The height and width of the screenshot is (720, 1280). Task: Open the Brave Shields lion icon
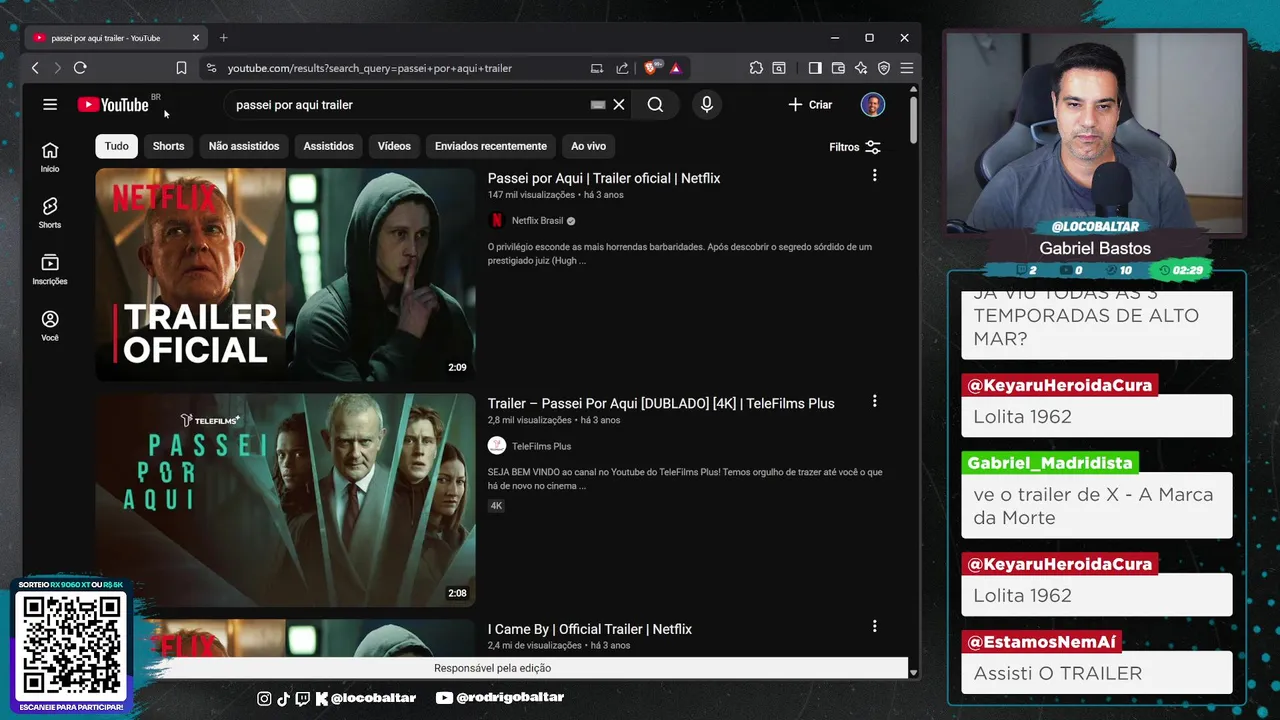652,68
